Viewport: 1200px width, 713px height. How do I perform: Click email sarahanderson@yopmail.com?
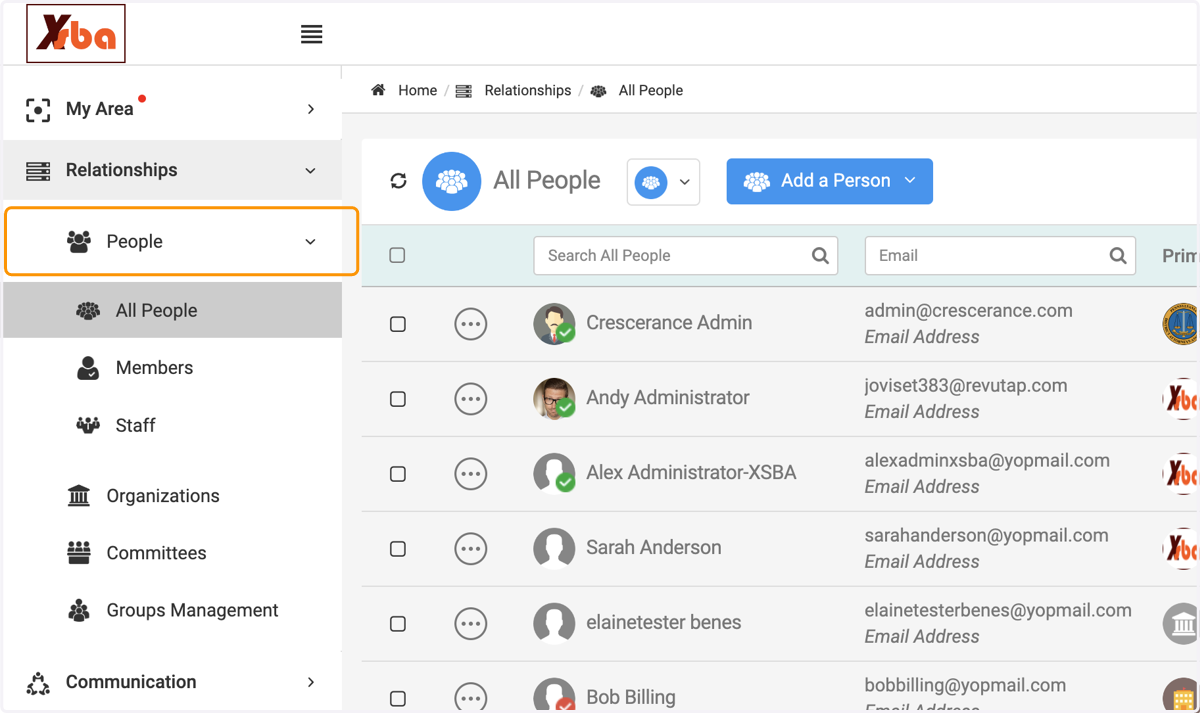986,536
